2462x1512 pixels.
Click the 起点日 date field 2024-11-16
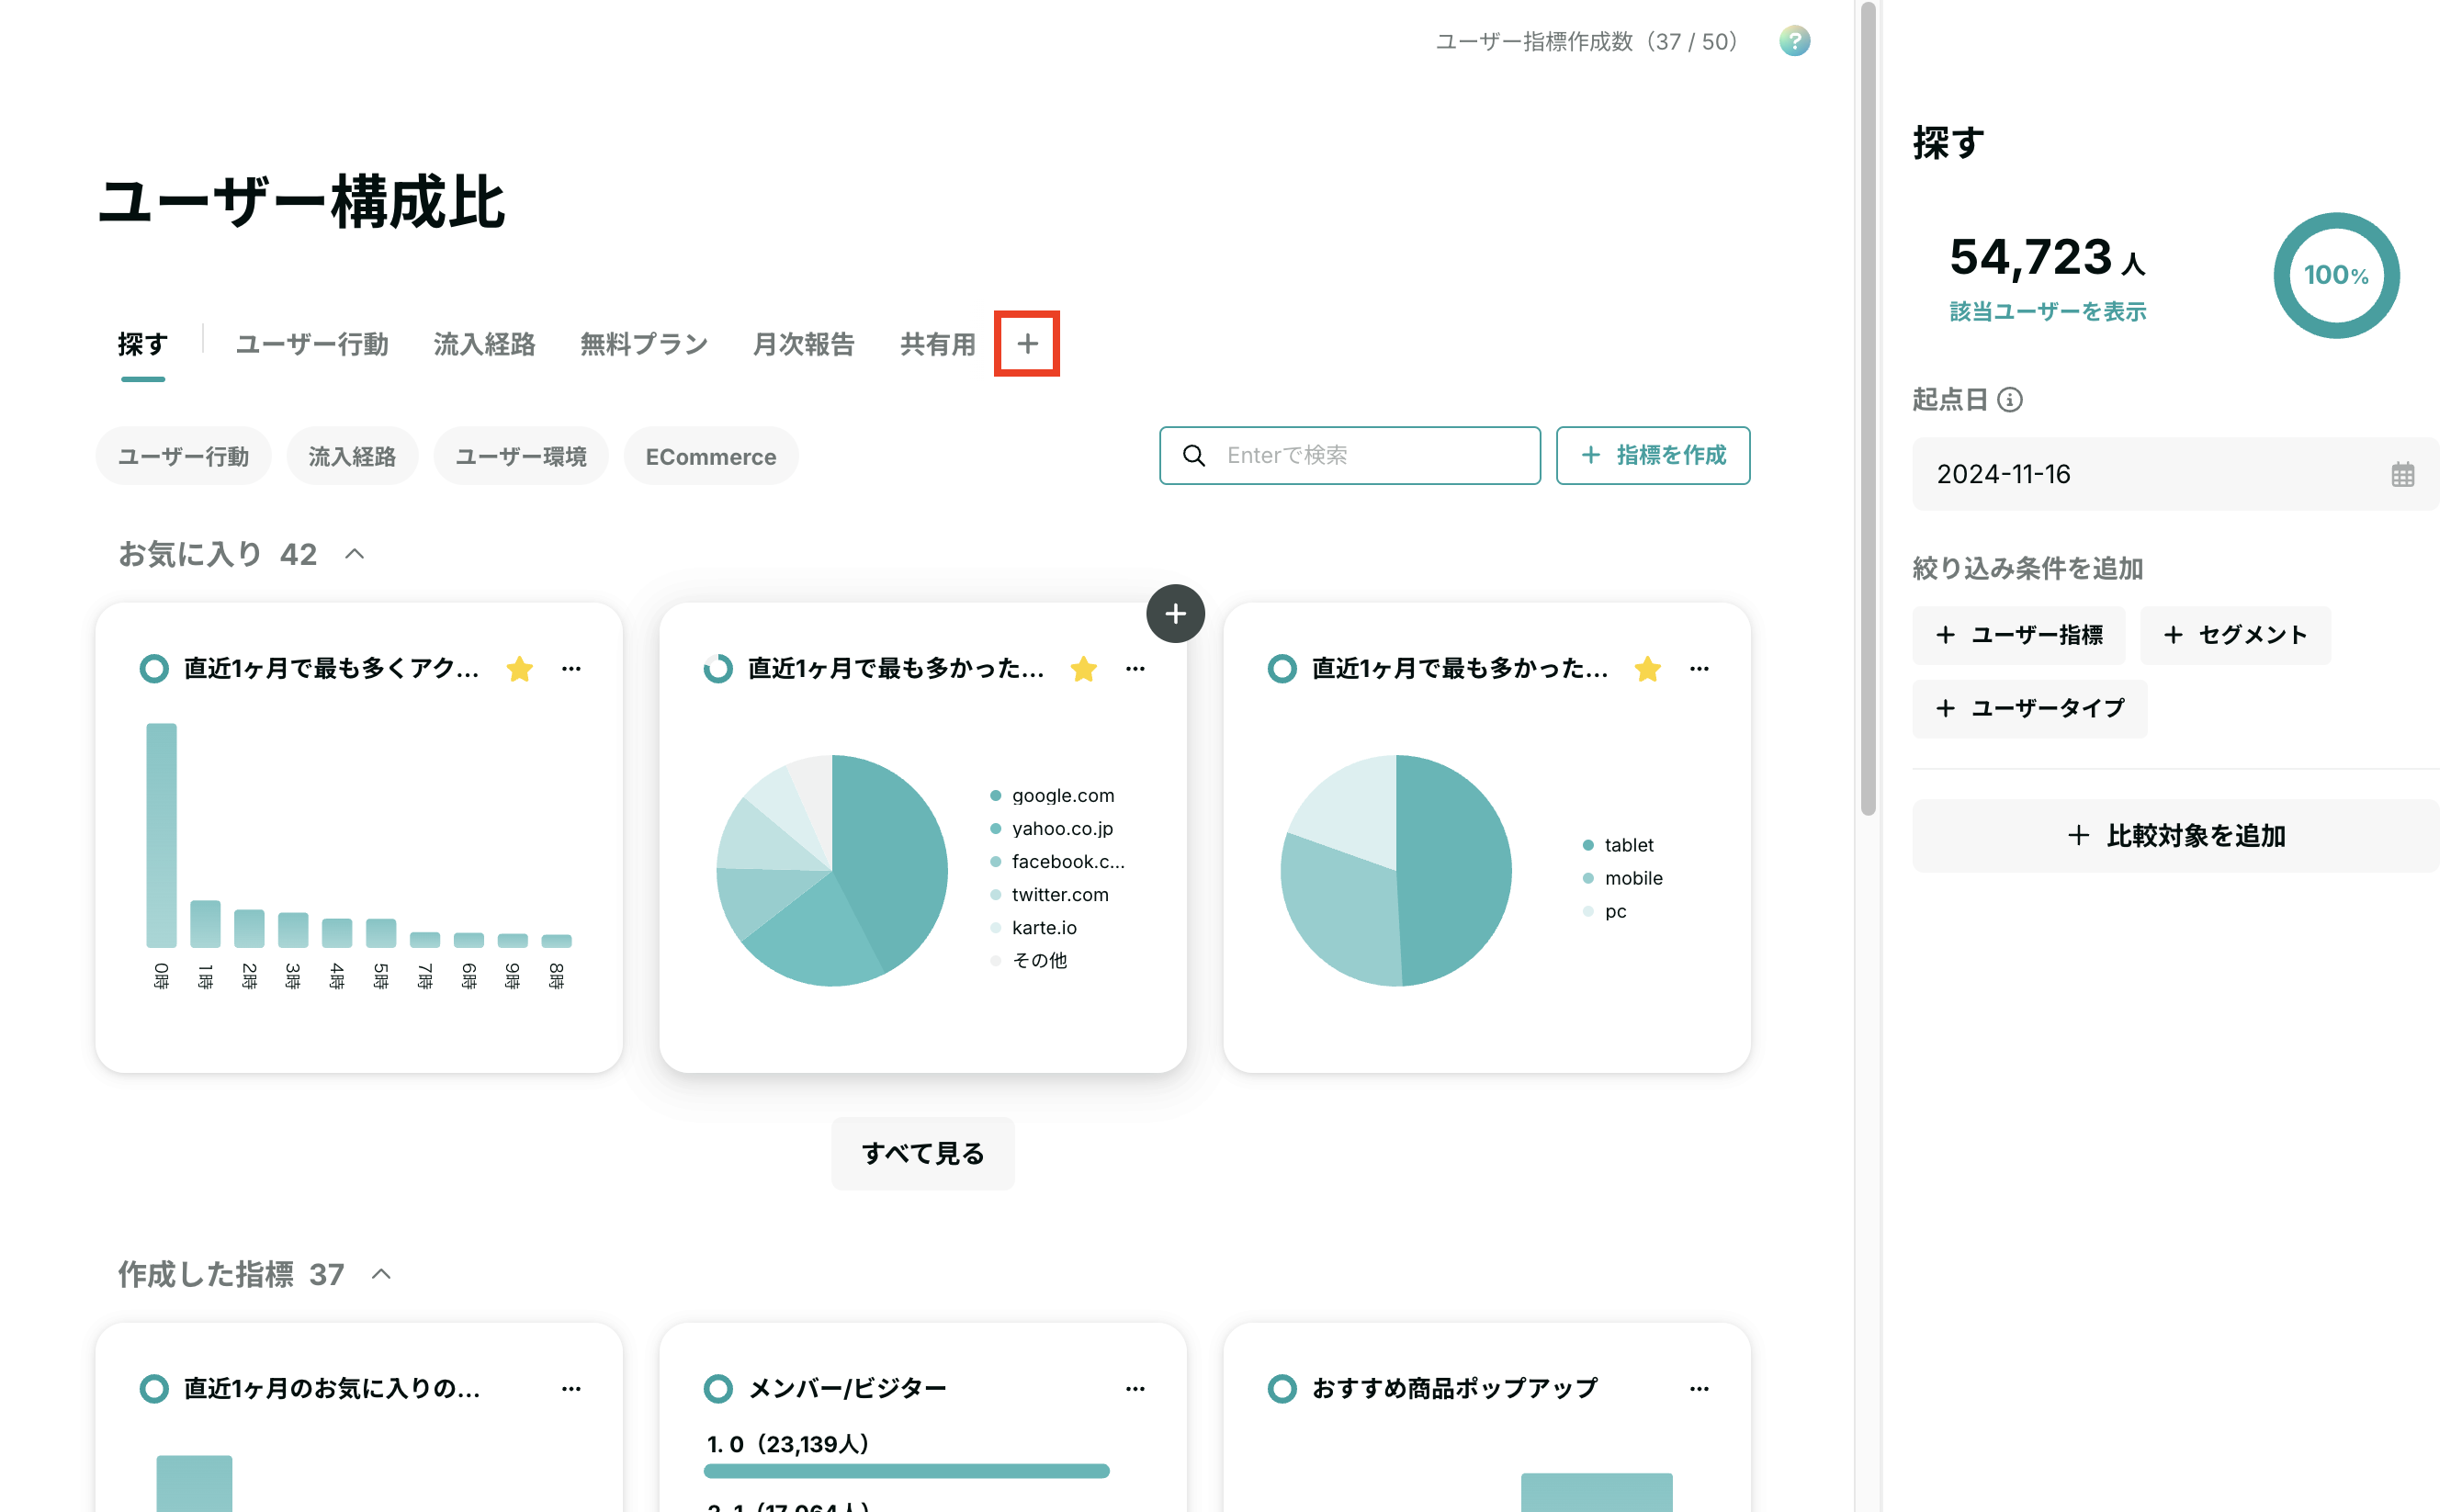coord(2176,474)
